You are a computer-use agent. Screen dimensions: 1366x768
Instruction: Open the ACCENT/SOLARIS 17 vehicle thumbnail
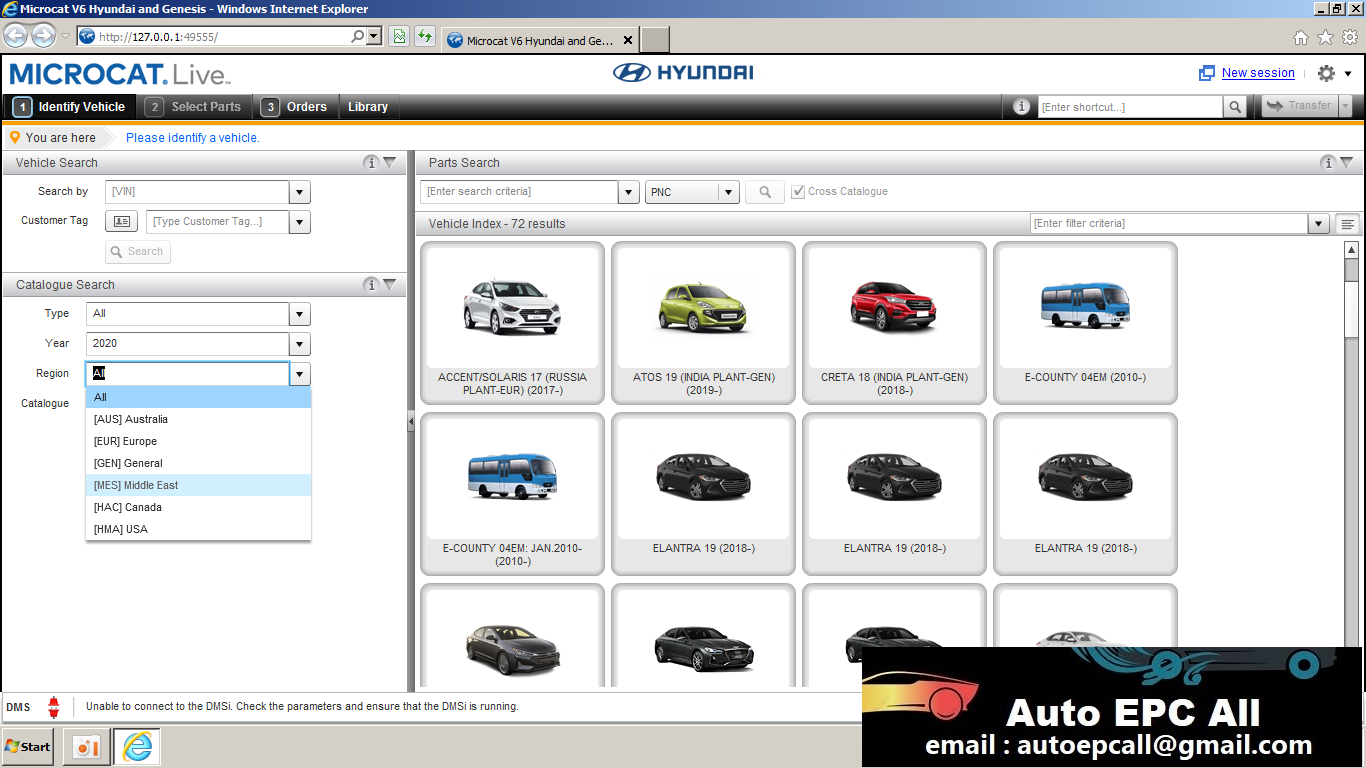pos(512,322)
